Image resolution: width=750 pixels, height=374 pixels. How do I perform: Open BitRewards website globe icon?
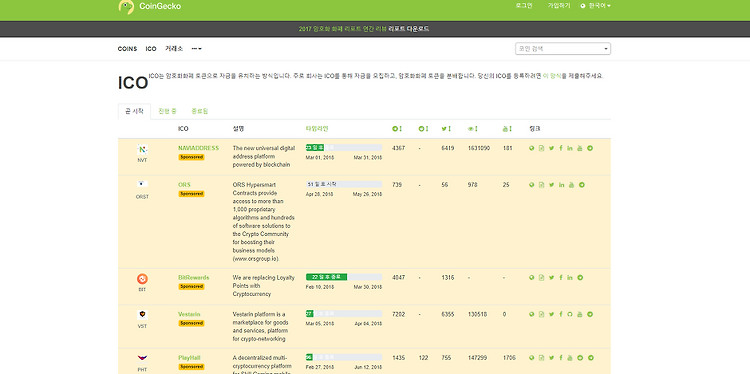click(531, 277)
